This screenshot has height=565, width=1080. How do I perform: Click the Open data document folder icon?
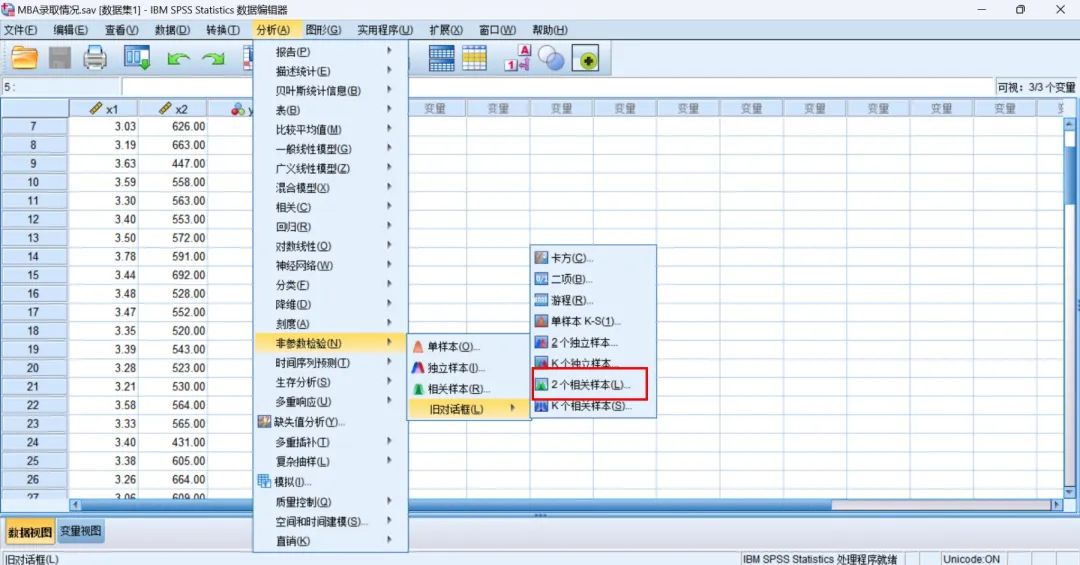coord(24,58)
